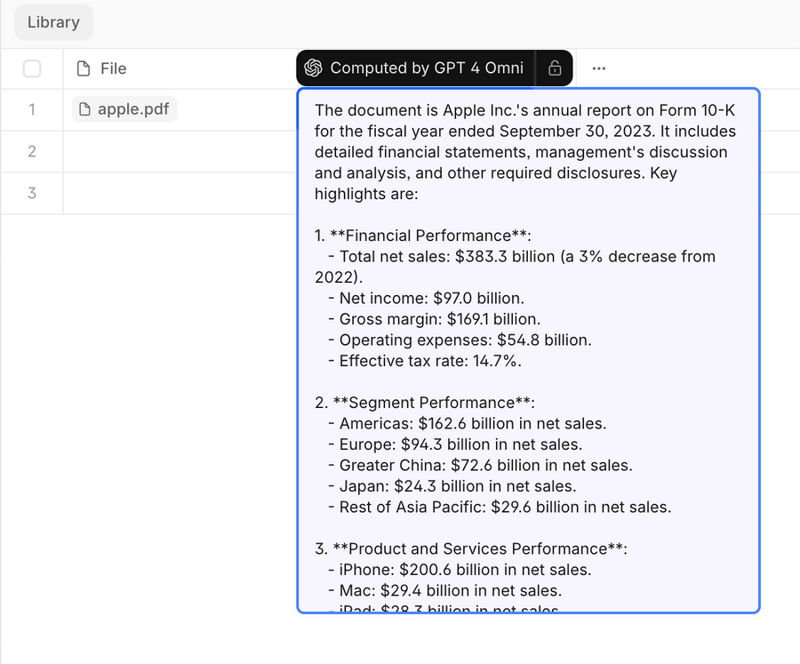Click the empty File cell in row 3
The width and height of the screenshot is (800, 664).
pos(180,192)
